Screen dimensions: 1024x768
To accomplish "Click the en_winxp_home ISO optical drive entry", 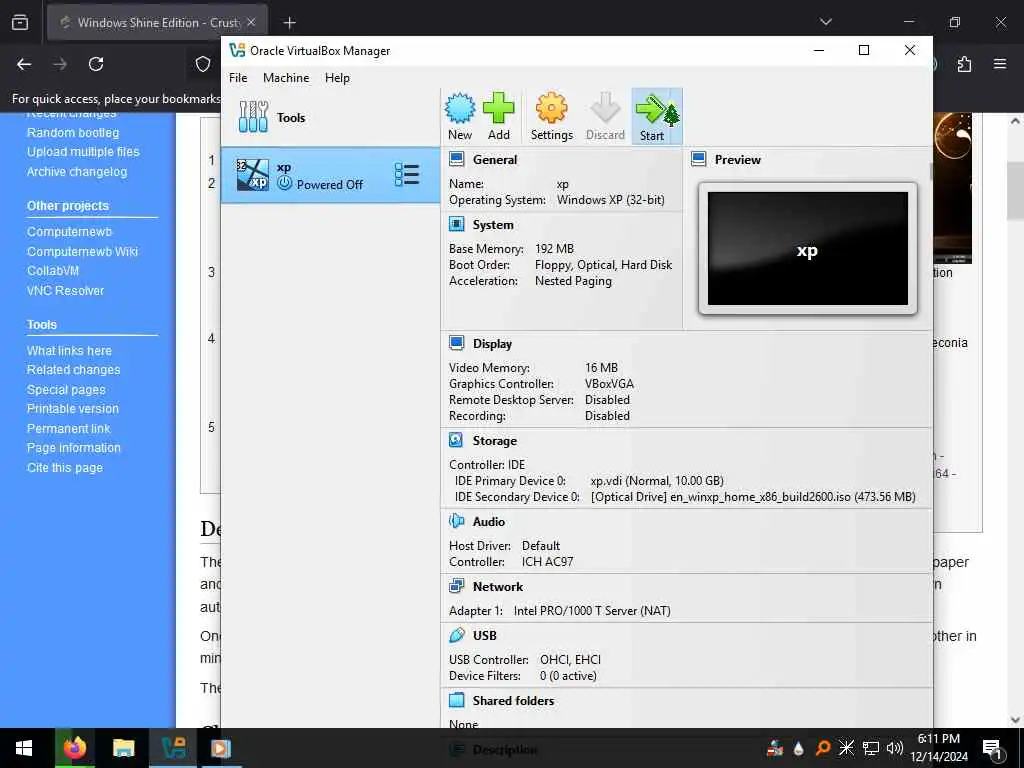I will tap(753, 497).
